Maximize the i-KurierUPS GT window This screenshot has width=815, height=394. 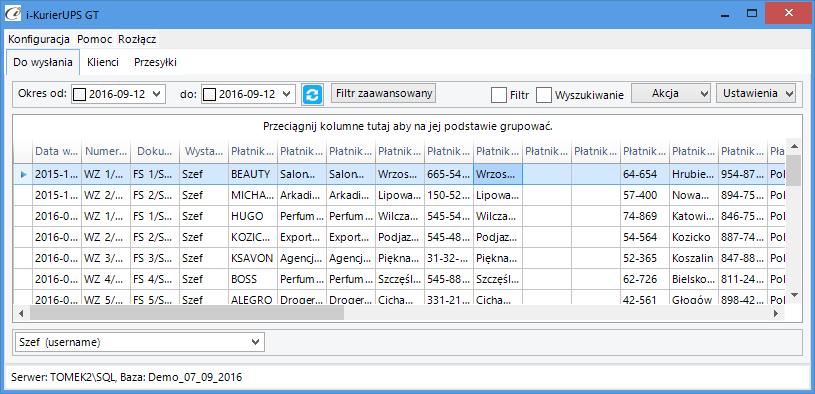(x=752, y=14)
